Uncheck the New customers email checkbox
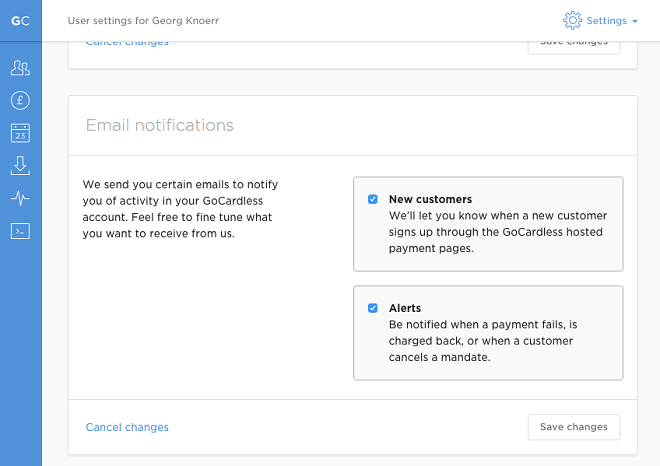This screenshot has width=660, height=466. click(373, 199)
